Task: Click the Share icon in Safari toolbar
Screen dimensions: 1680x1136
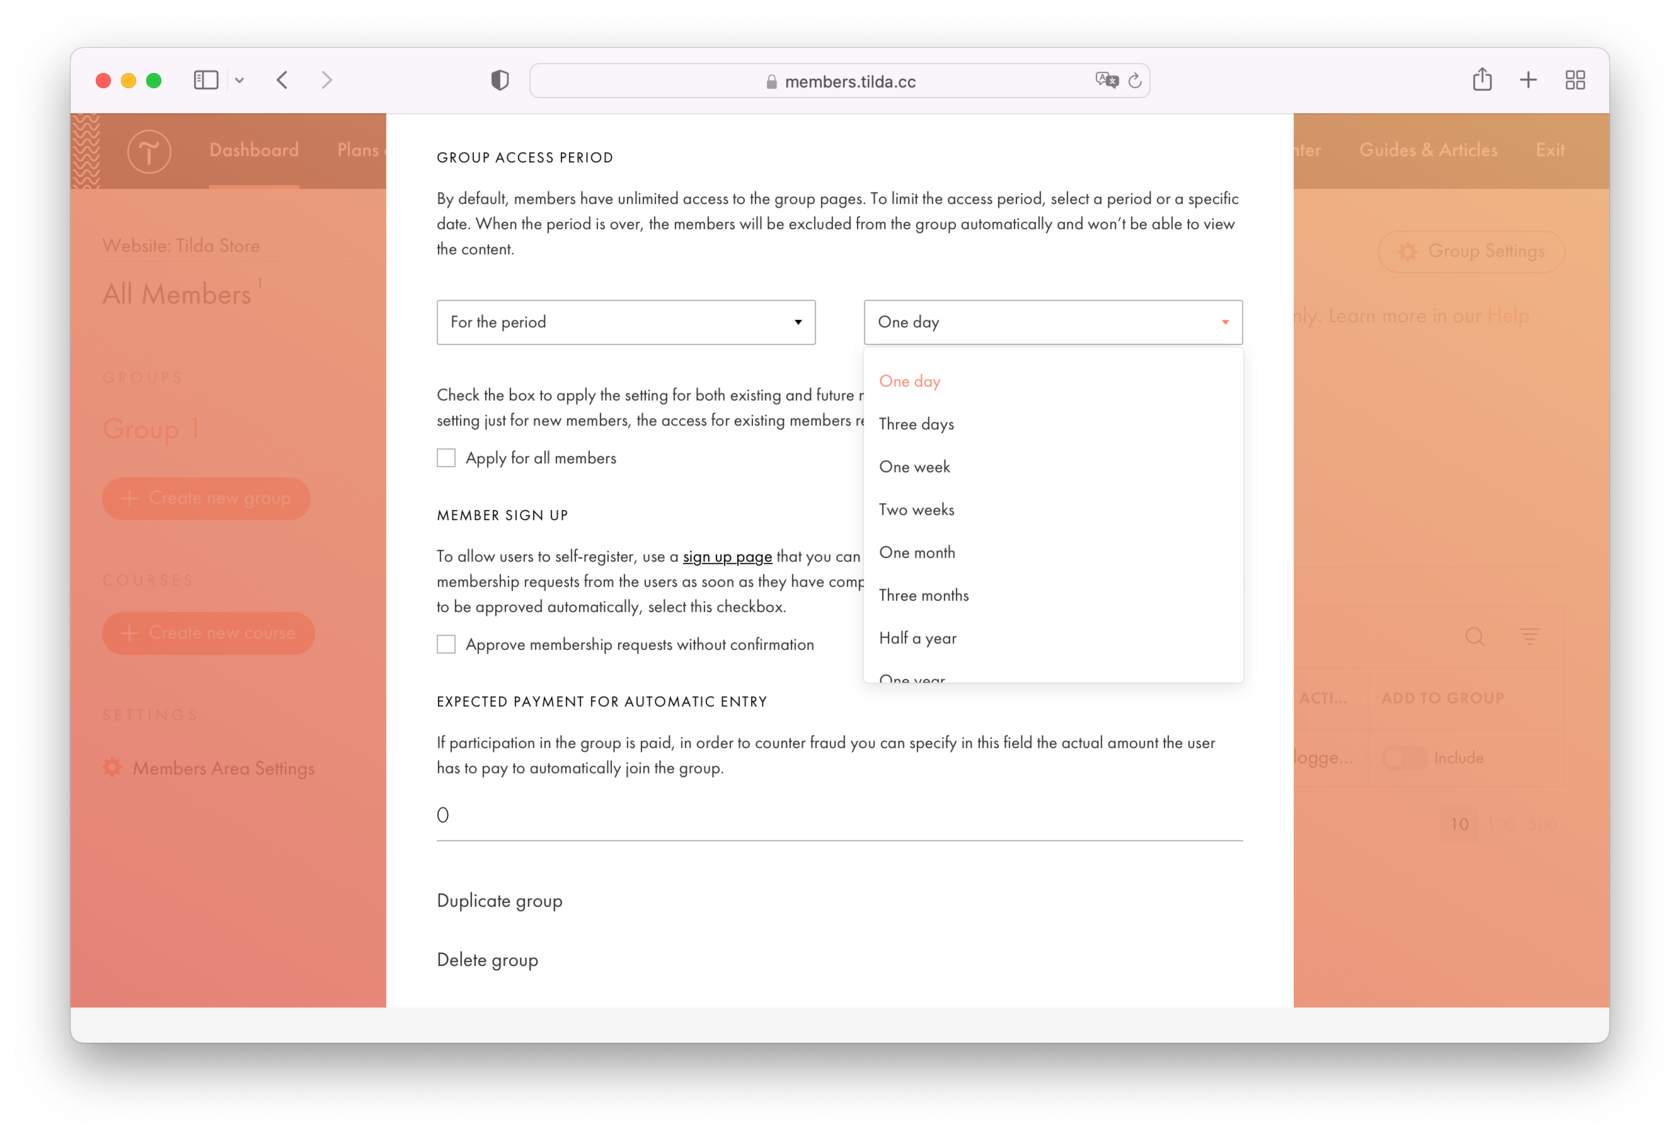Action: [1482, 79]
